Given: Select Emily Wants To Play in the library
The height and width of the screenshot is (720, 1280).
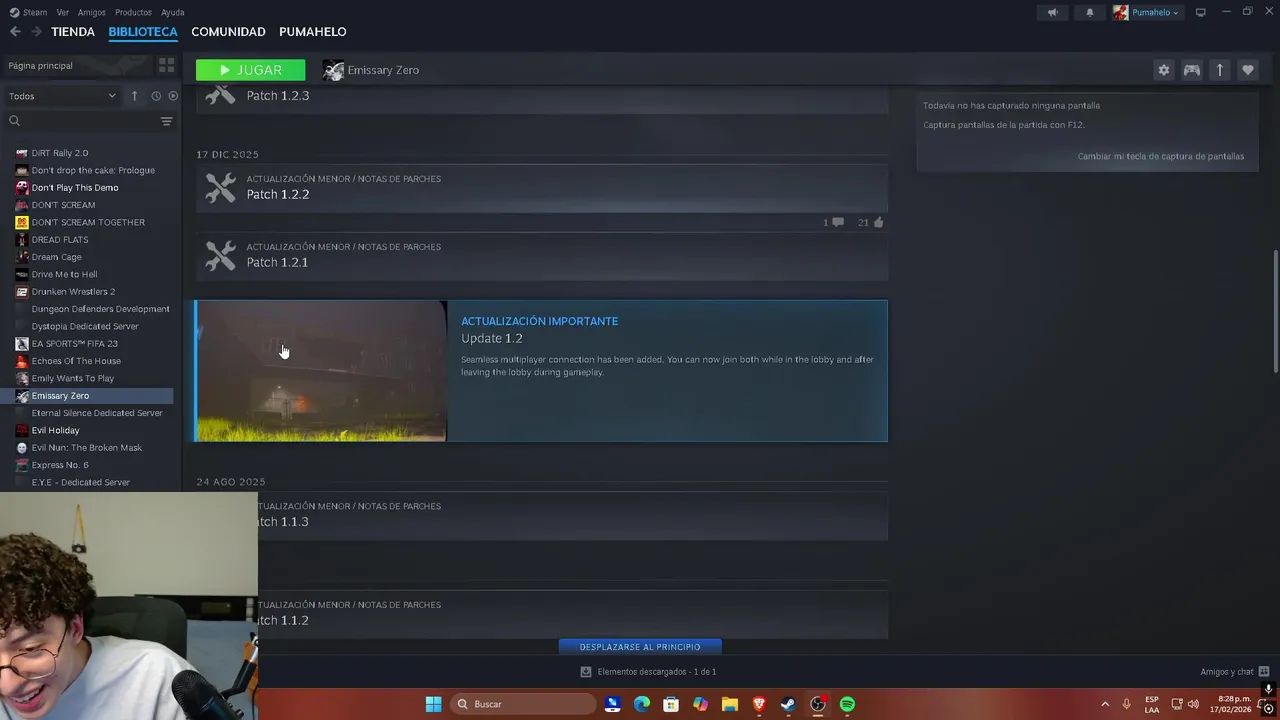Looking at the screenshot, I should pyautogui.click(x=72, y=378).
